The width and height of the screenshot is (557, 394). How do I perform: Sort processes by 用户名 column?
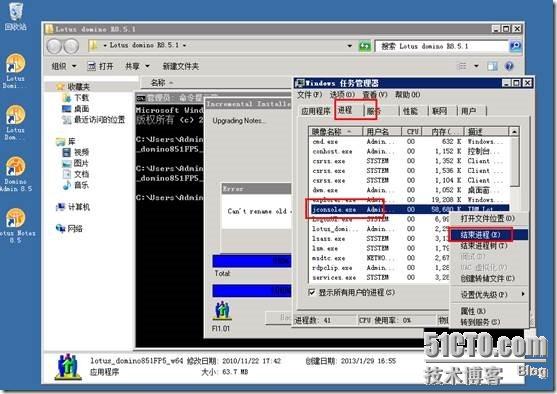pyautogui.click(x=382, y=132)
